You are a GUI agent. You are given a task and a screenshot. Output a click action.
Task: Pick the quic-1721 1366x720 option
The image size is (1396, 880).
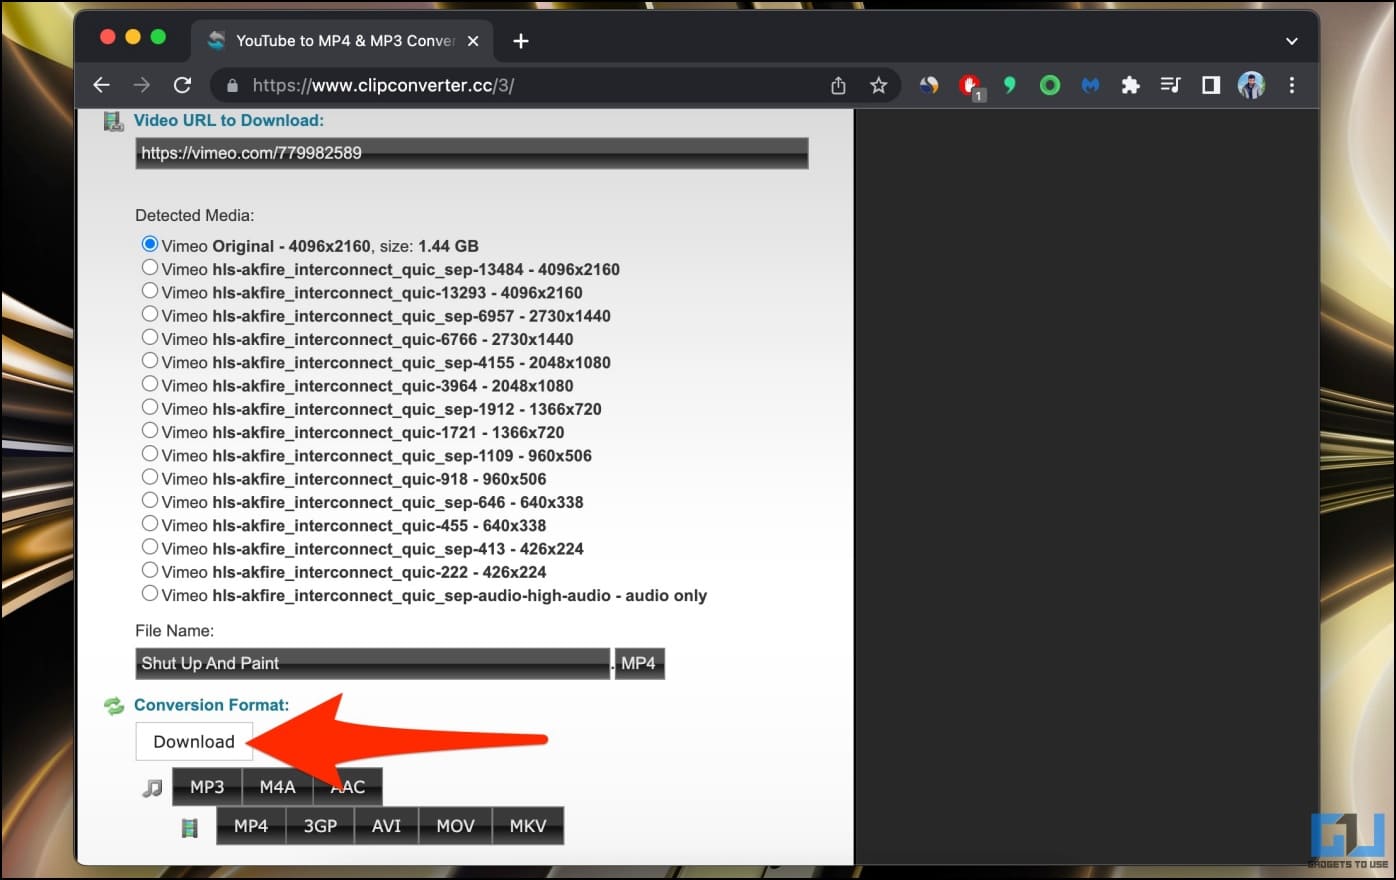point(150,430)
